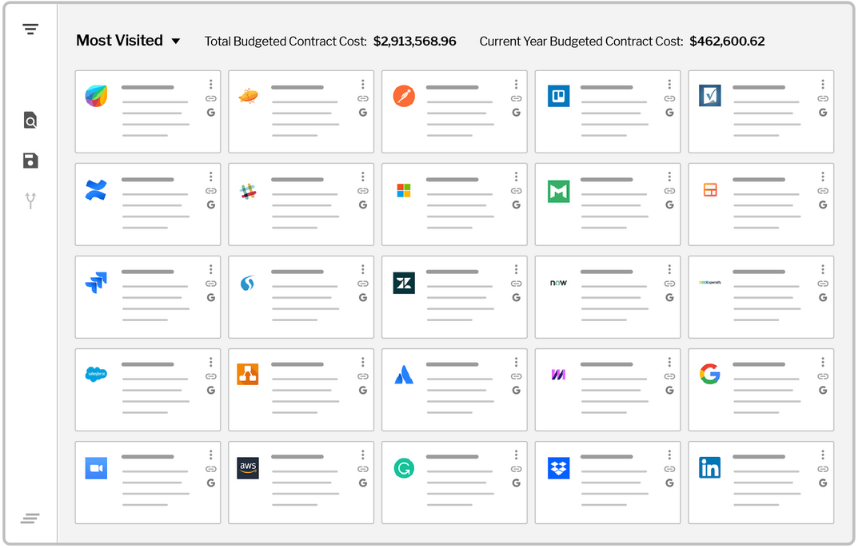Open the Grammarly app card
This screenshot has width=858, height=548.
tap(454, 482)
